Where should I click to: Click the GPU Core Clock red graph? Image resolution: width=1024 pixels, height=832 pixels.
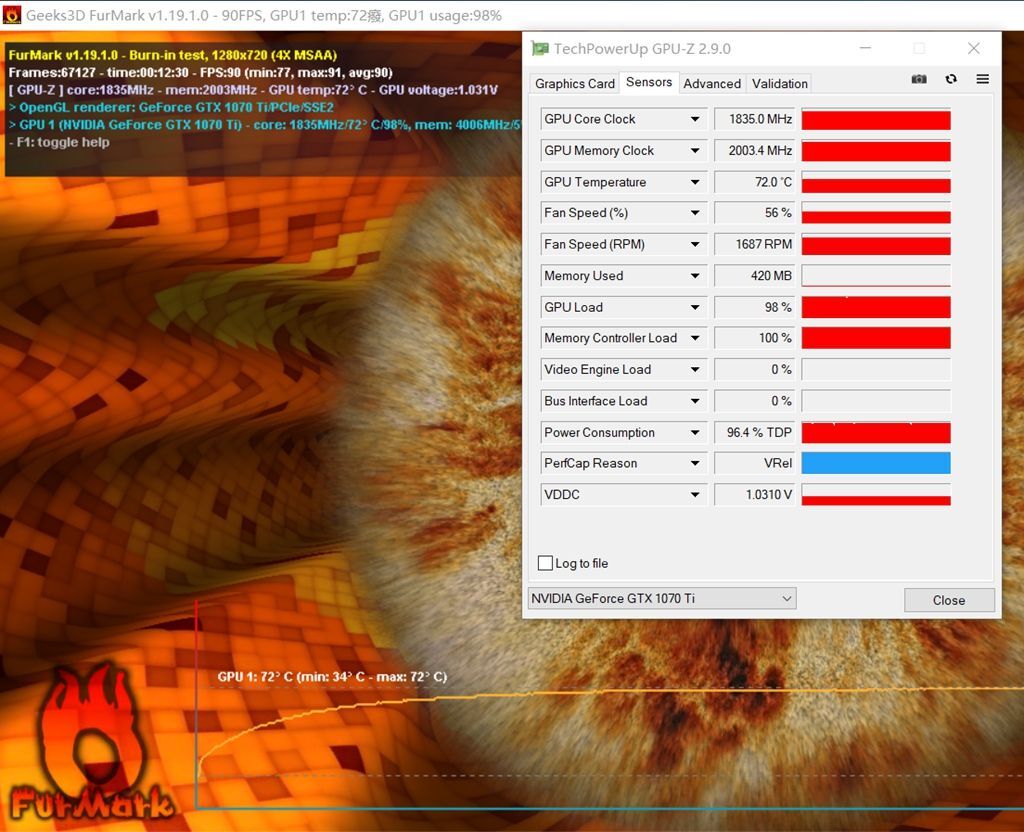[876, 120]
